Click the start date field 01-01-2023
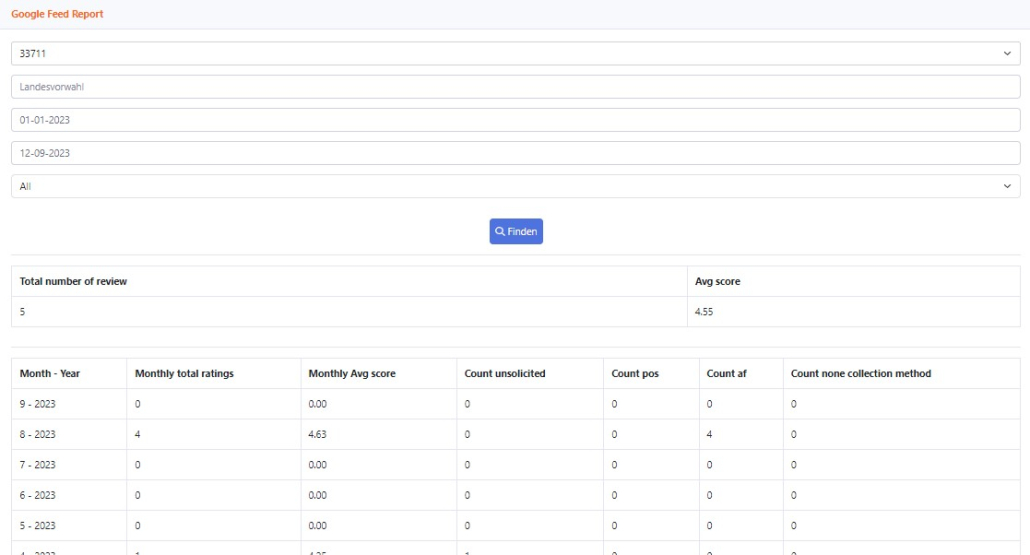The width and height of the screenshot is (1030, 555). coord(516,120)
